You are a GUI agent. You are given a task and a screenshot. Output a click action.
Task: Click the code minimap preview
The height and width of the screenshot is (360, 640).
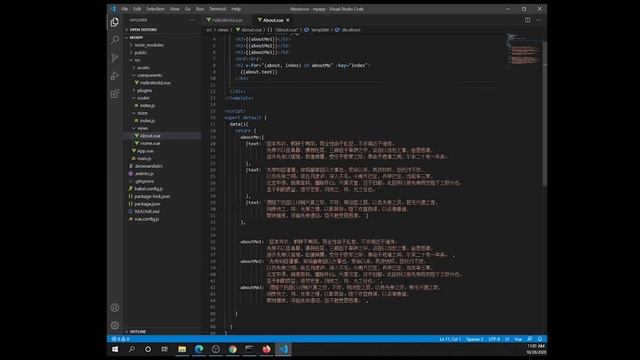524,49
